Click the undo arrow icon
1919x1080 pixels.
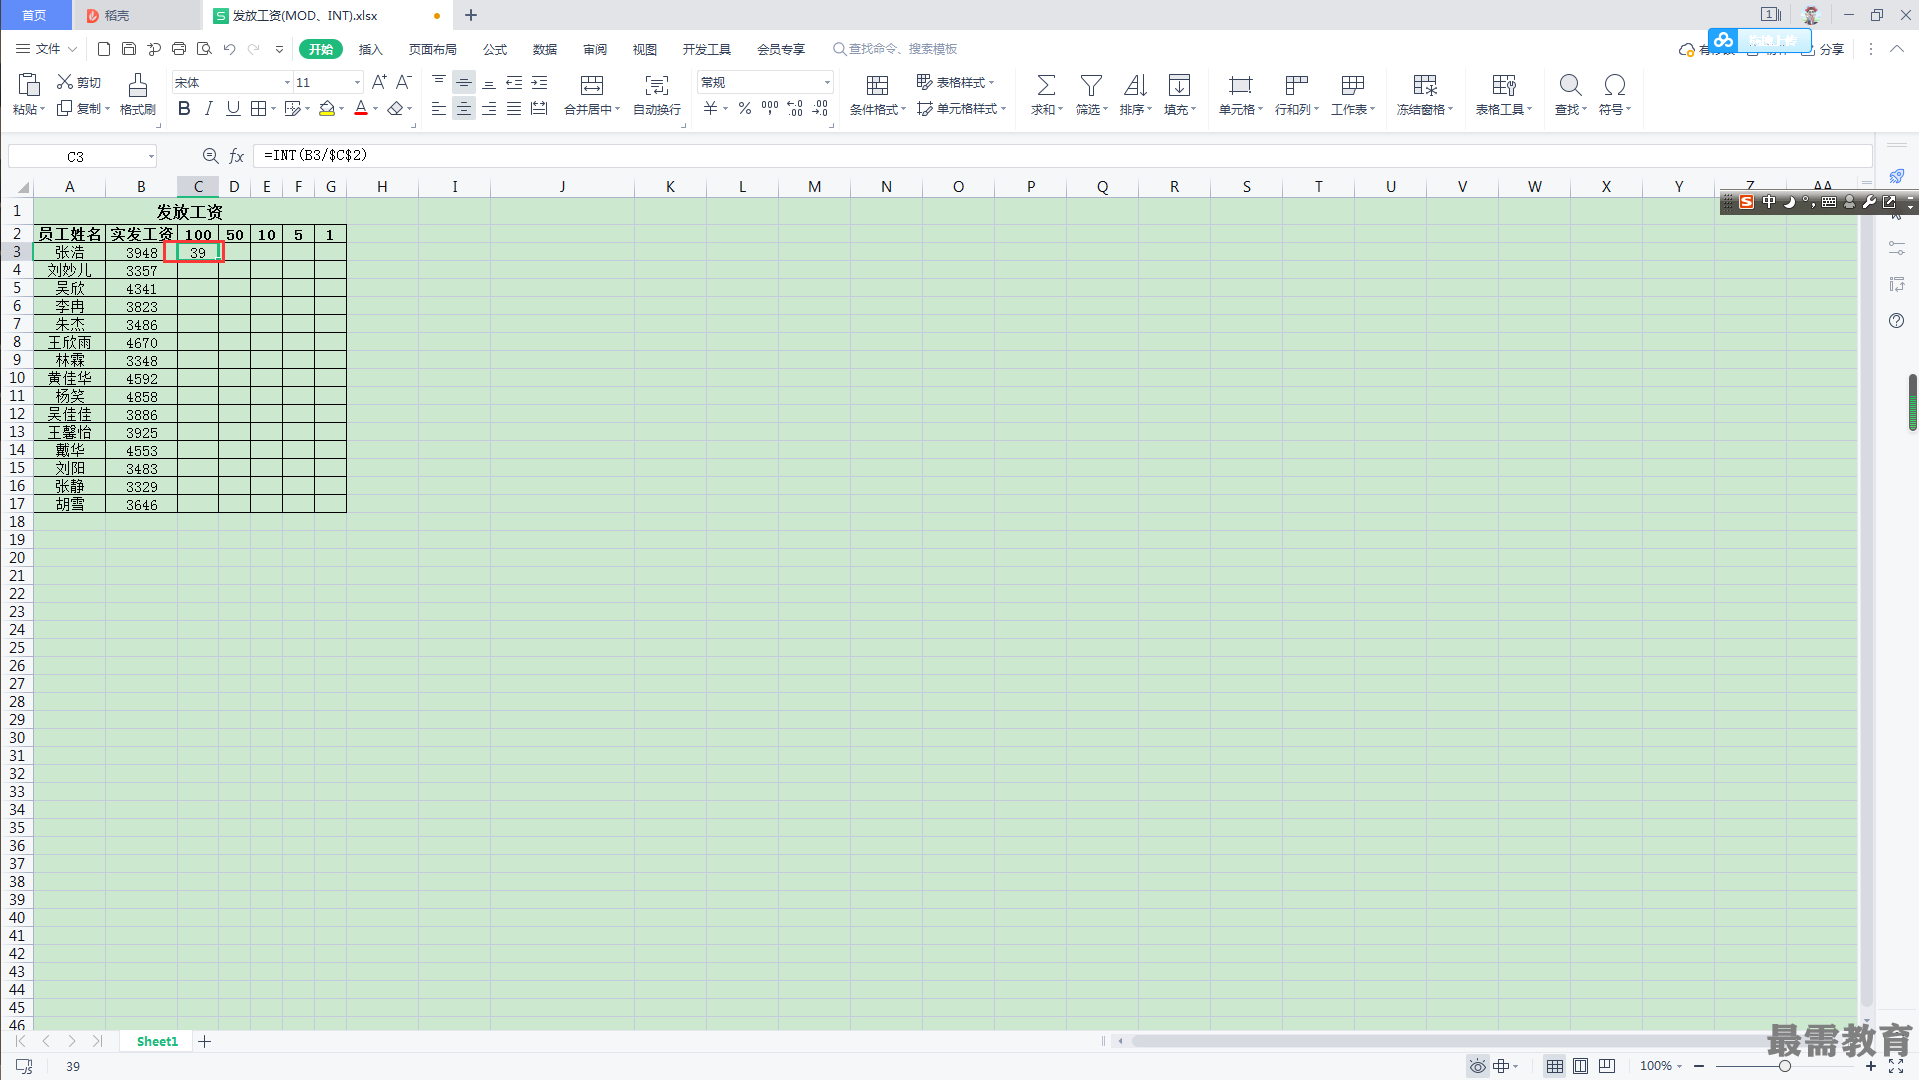tap(229, 49)
